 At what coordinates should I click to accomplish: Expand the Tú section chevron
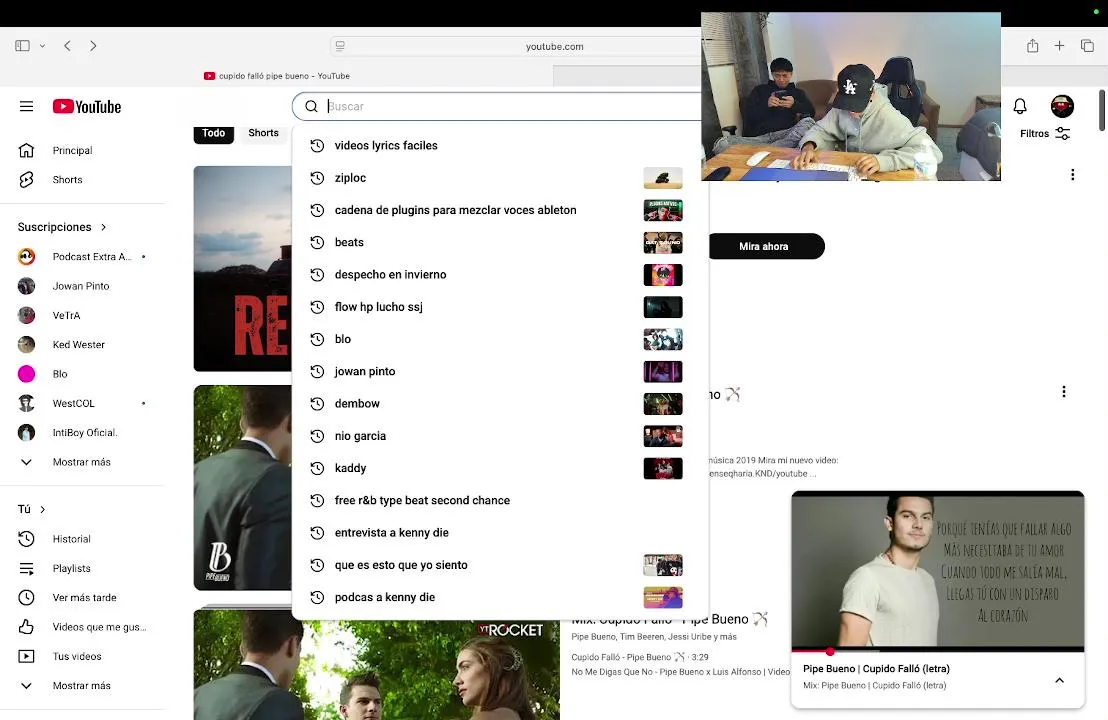42,509
